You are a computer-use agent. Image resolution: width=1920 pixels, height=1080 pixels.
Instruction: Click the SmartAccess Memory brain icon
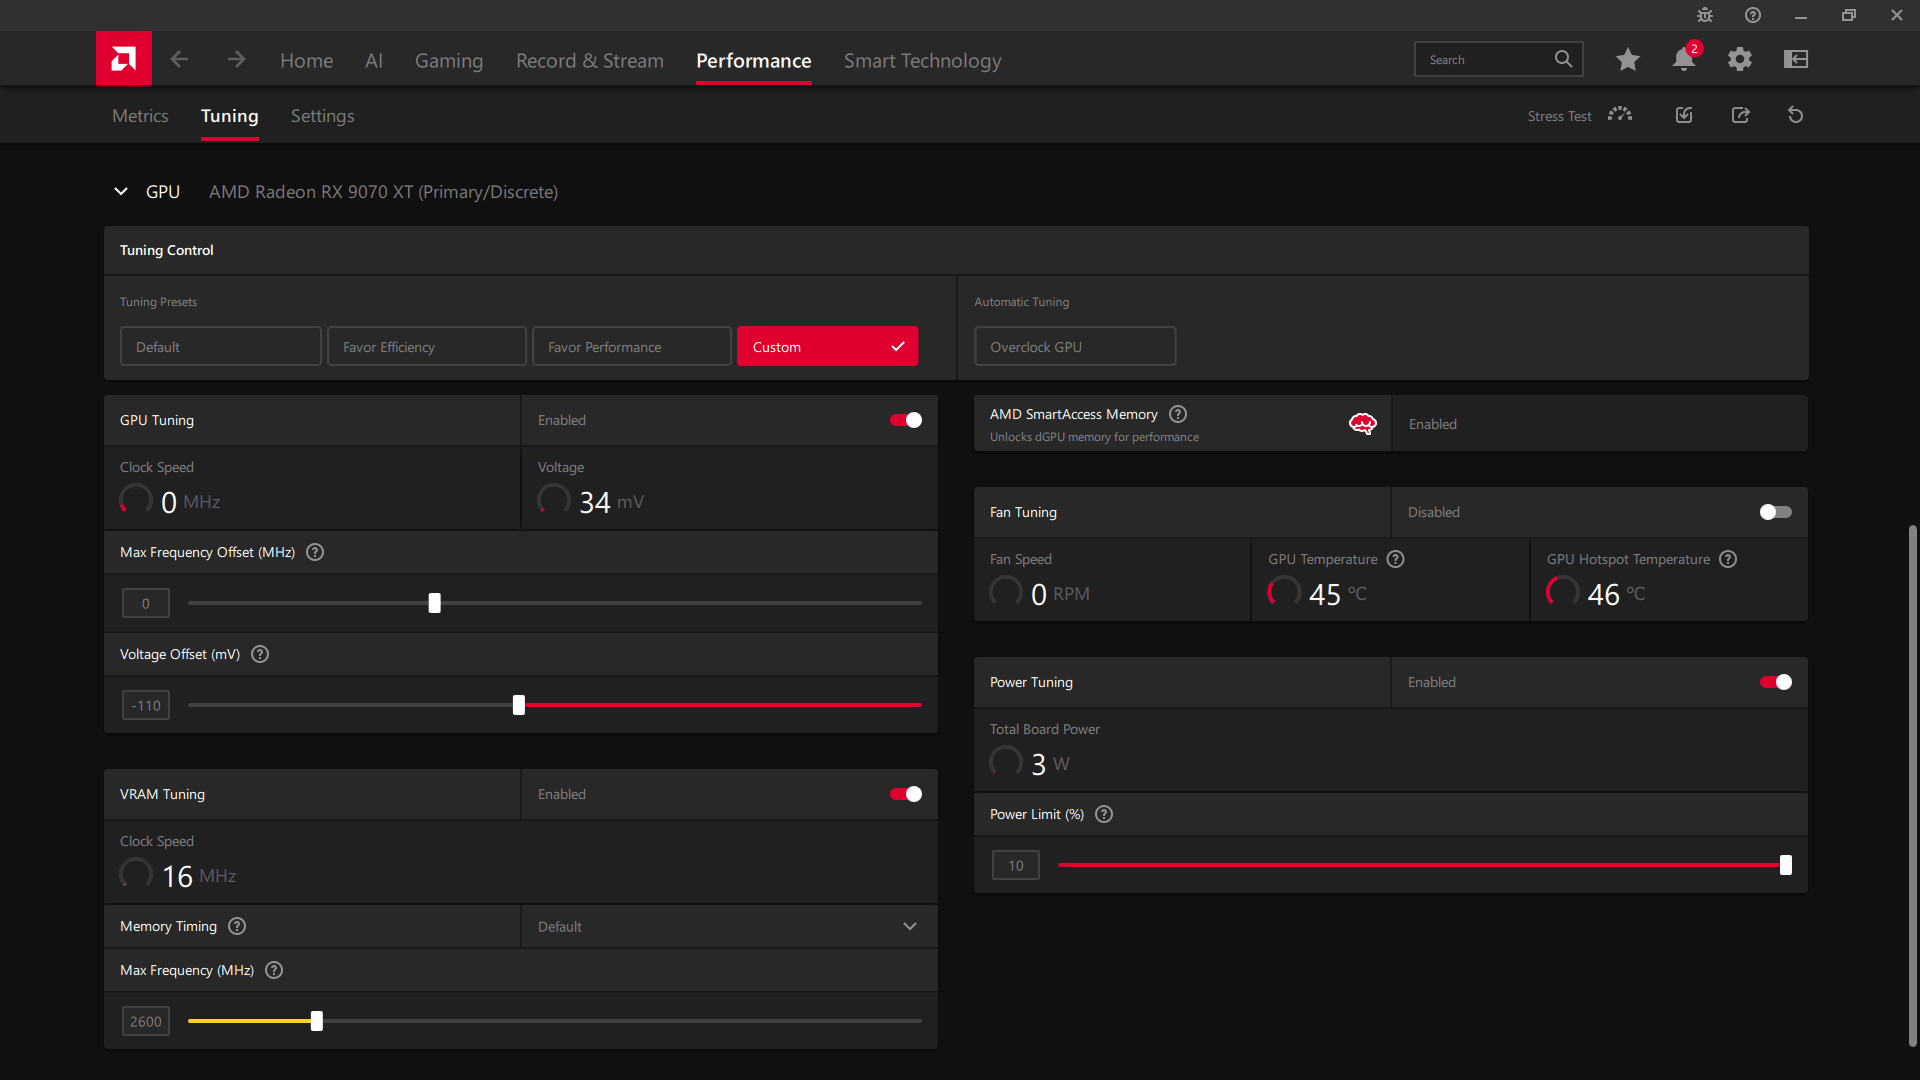coord(1362,424)
